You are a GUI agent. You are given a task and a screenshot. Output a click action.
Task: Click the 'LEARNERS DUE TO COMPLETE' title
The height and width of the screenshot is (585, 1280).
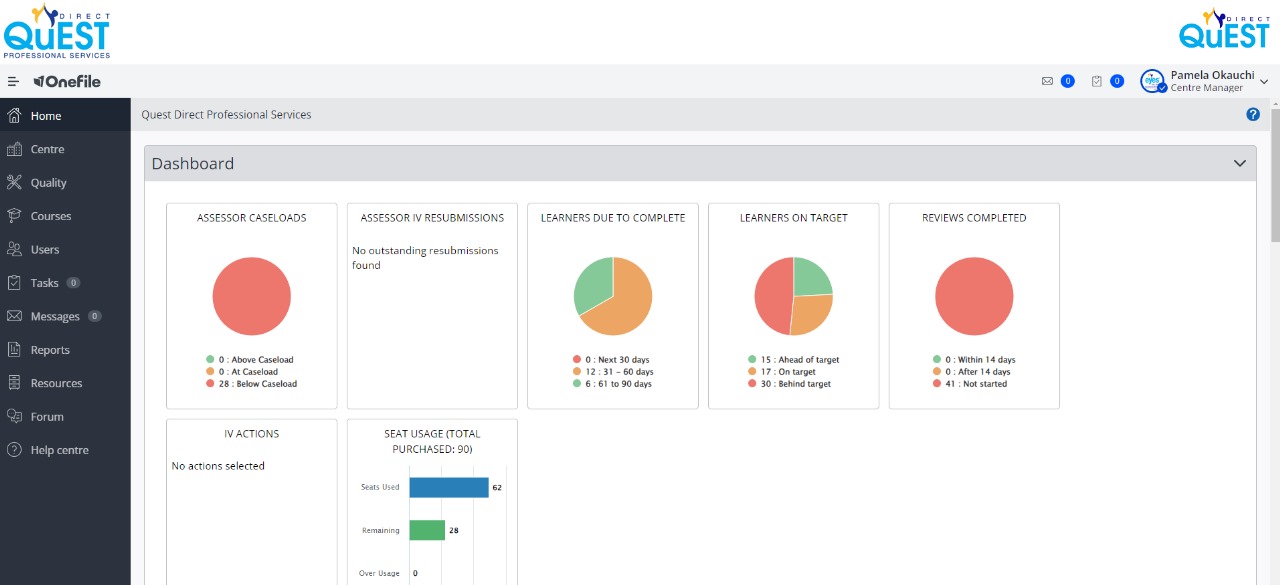pyautogui.click(x=613, y=217)
